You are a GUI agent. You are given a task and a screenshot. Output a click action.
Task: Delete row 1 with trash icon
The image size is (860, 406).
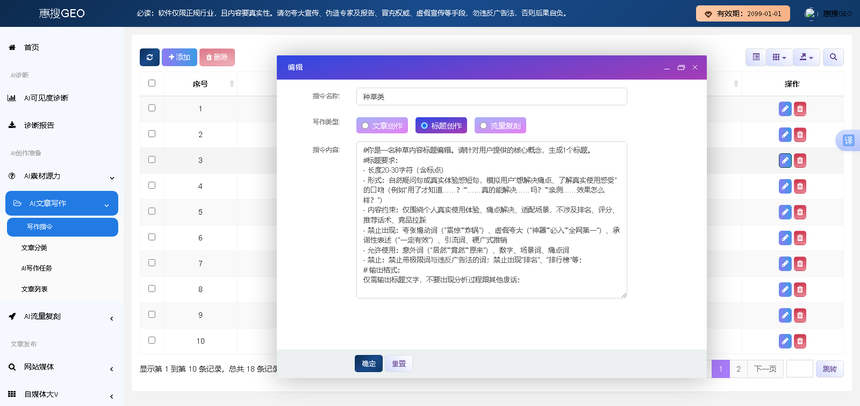pos(800,109)
